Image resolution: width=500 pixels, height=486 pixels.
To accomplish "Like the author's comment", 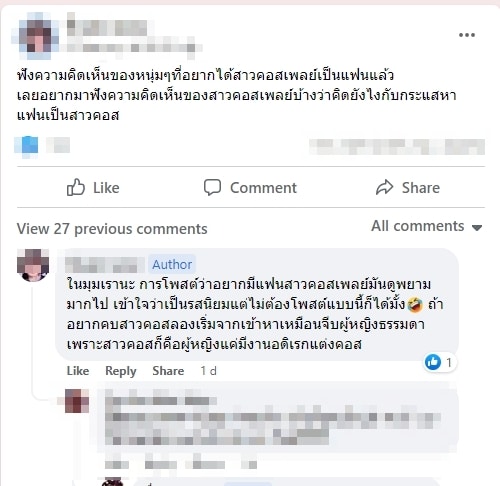I will tap(78, 371).
